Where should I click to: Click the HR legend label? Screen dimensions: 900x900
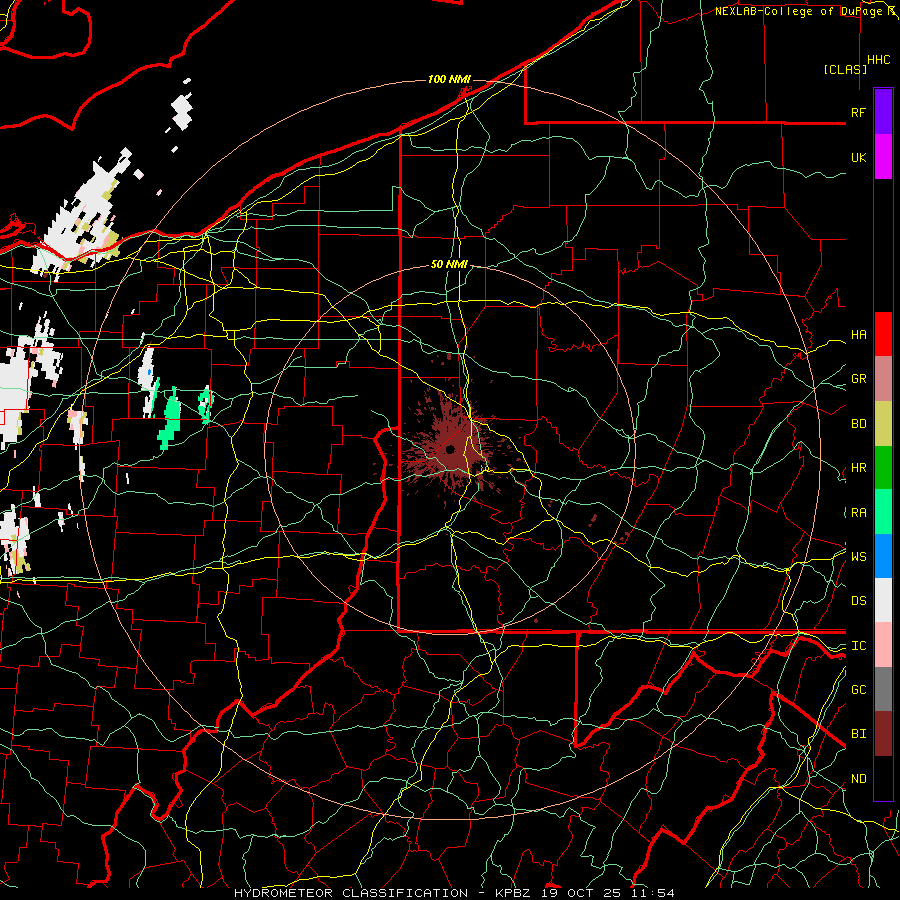coord(858,468)
